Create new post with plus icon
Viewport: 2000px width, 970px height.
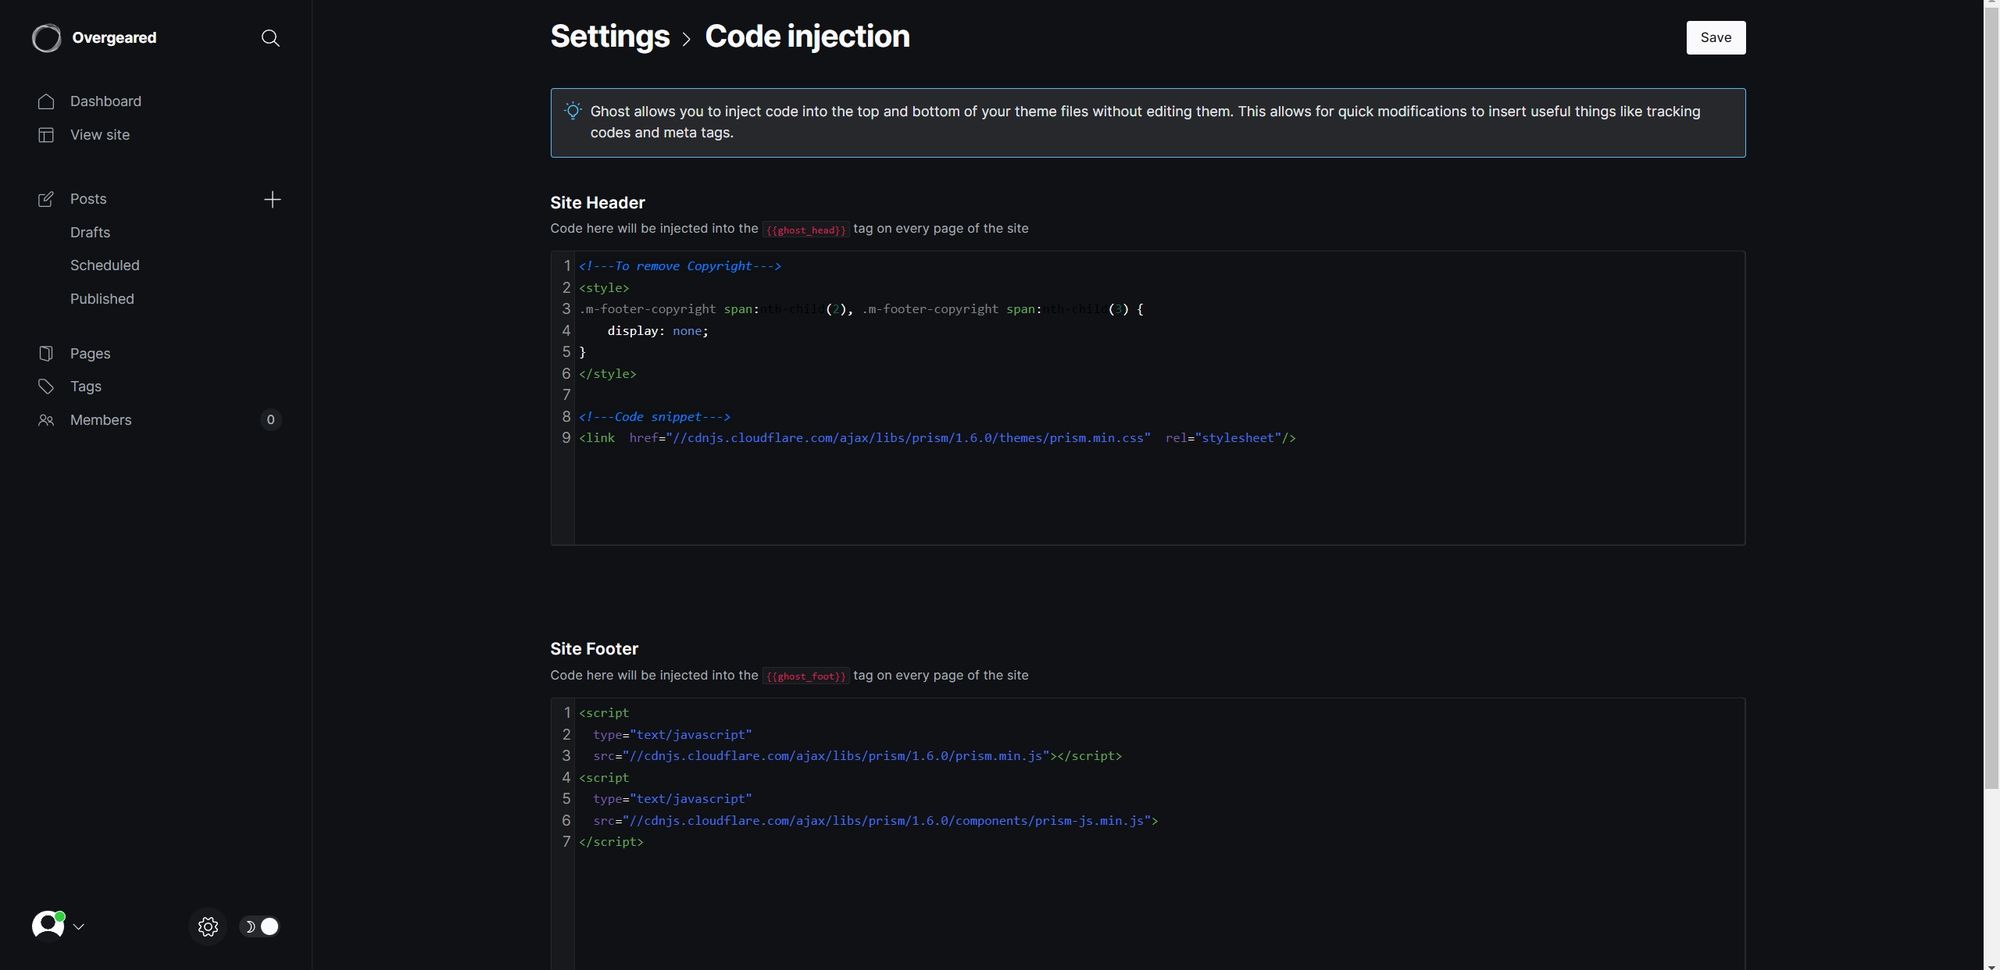272,200
